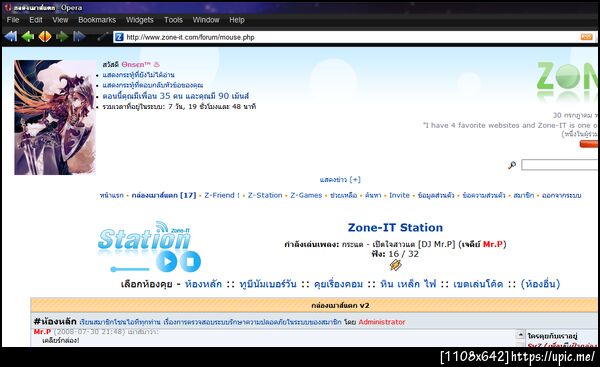Click the wand icon in the toolbar
The width and height of the screenshot is (600, 367).
(x=102, y=37)
